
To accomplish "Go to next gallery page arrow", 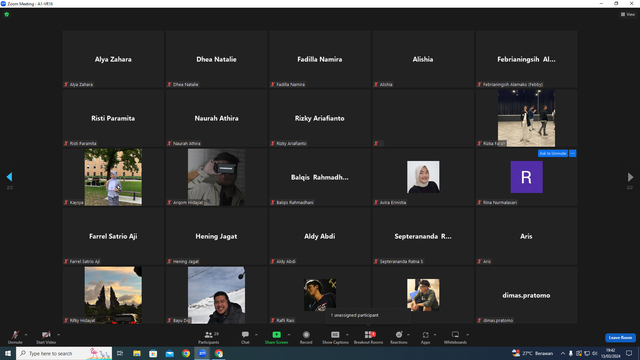I will pyautogui.click(x=630, y=177).
